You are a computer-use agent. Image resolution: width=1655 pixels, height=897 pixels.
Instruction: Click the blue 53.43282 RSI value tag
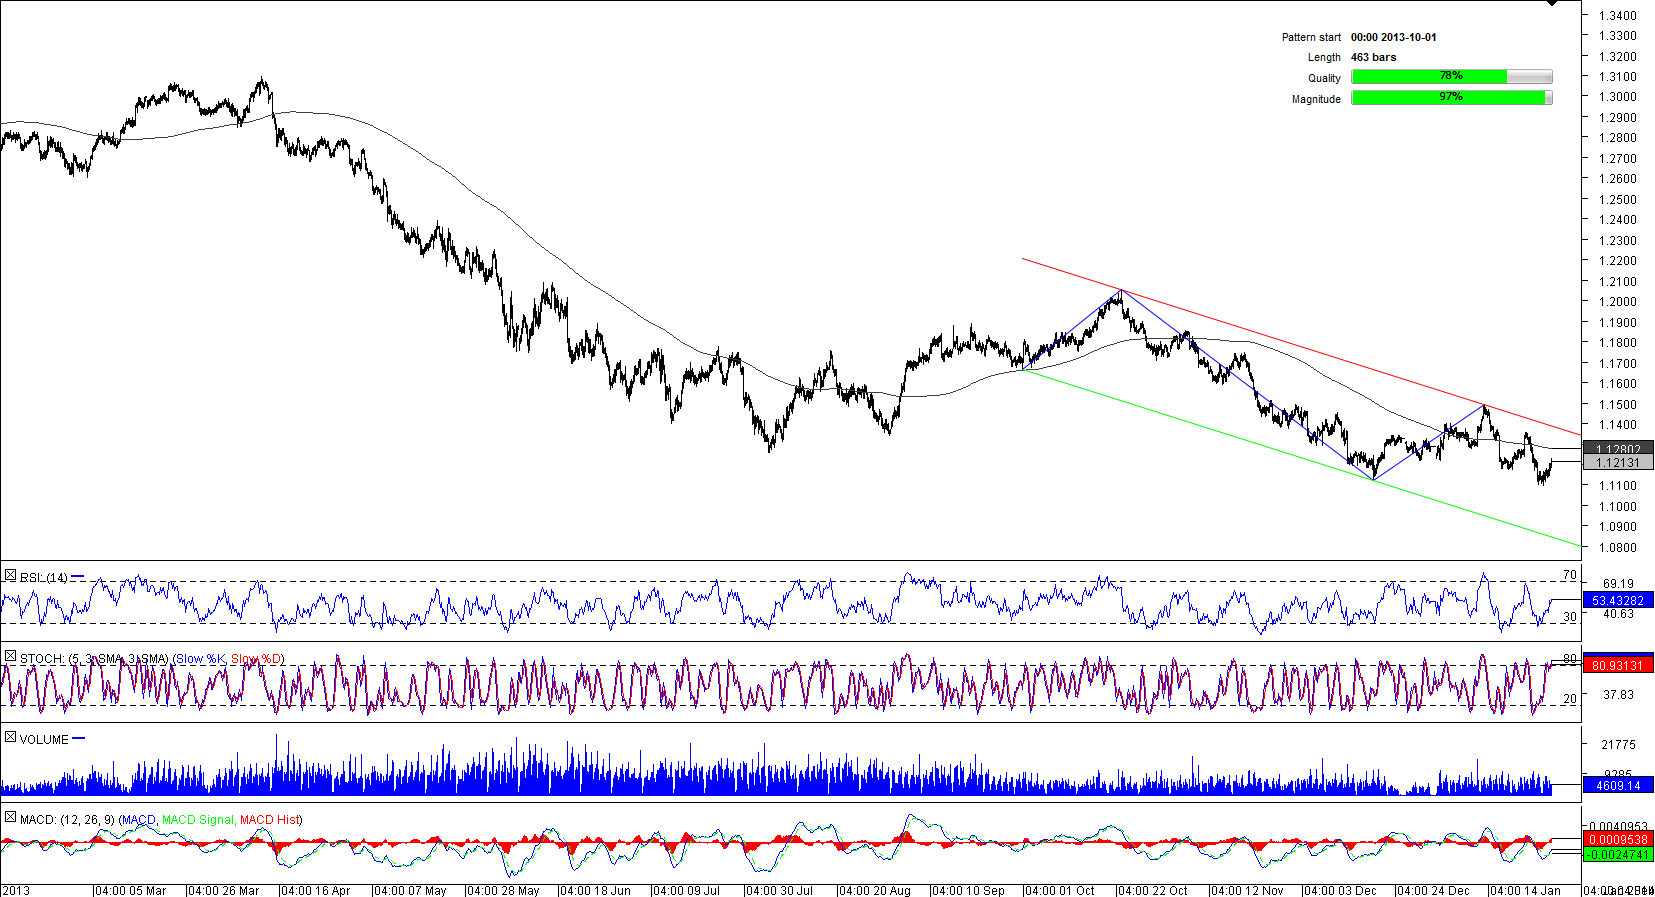1617,601
